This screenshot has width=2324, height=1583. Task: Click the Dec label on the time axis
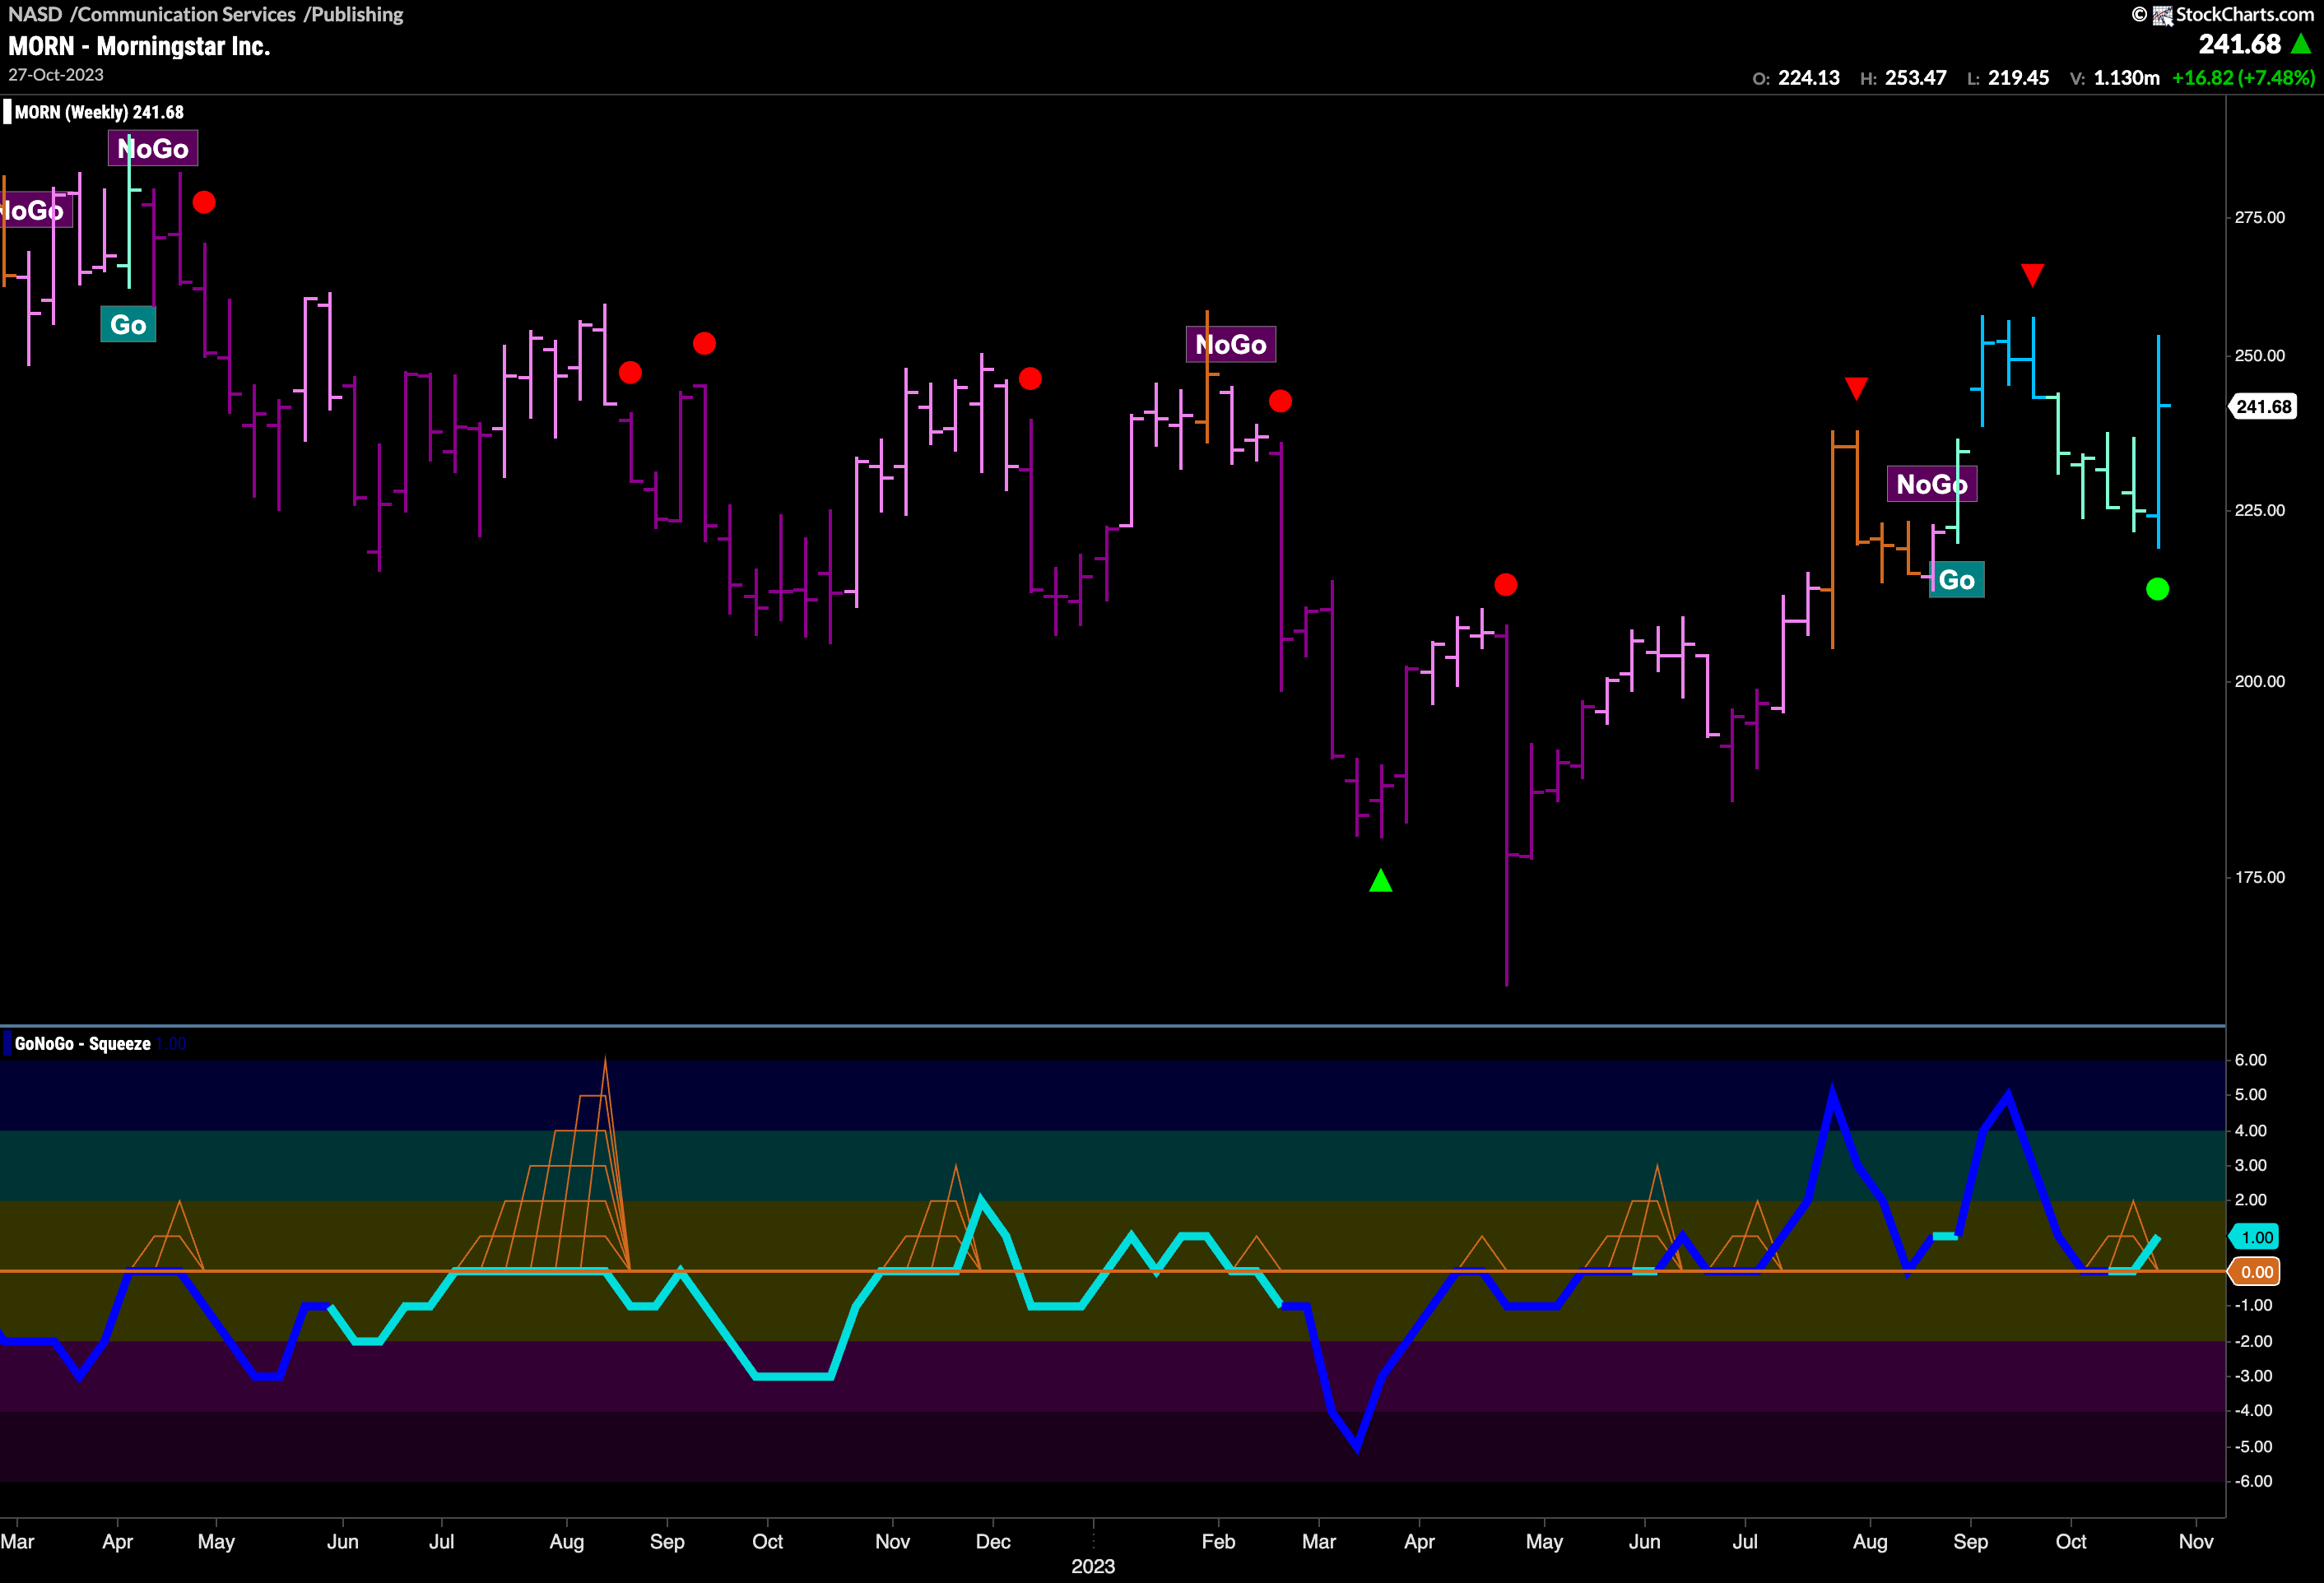pos(993,1541)
